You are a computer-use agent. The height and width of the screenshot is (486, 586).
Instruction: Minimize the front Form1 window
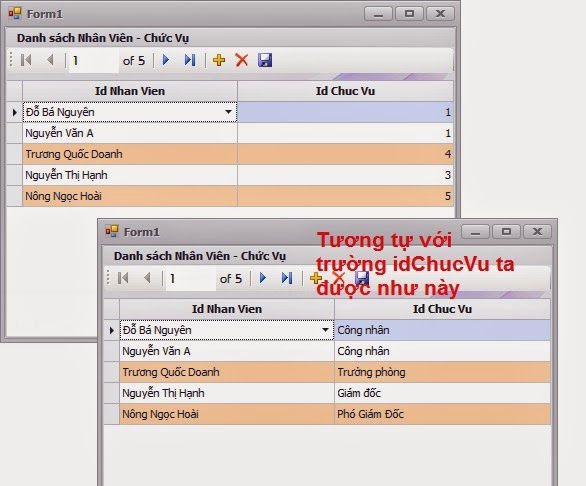475,232
